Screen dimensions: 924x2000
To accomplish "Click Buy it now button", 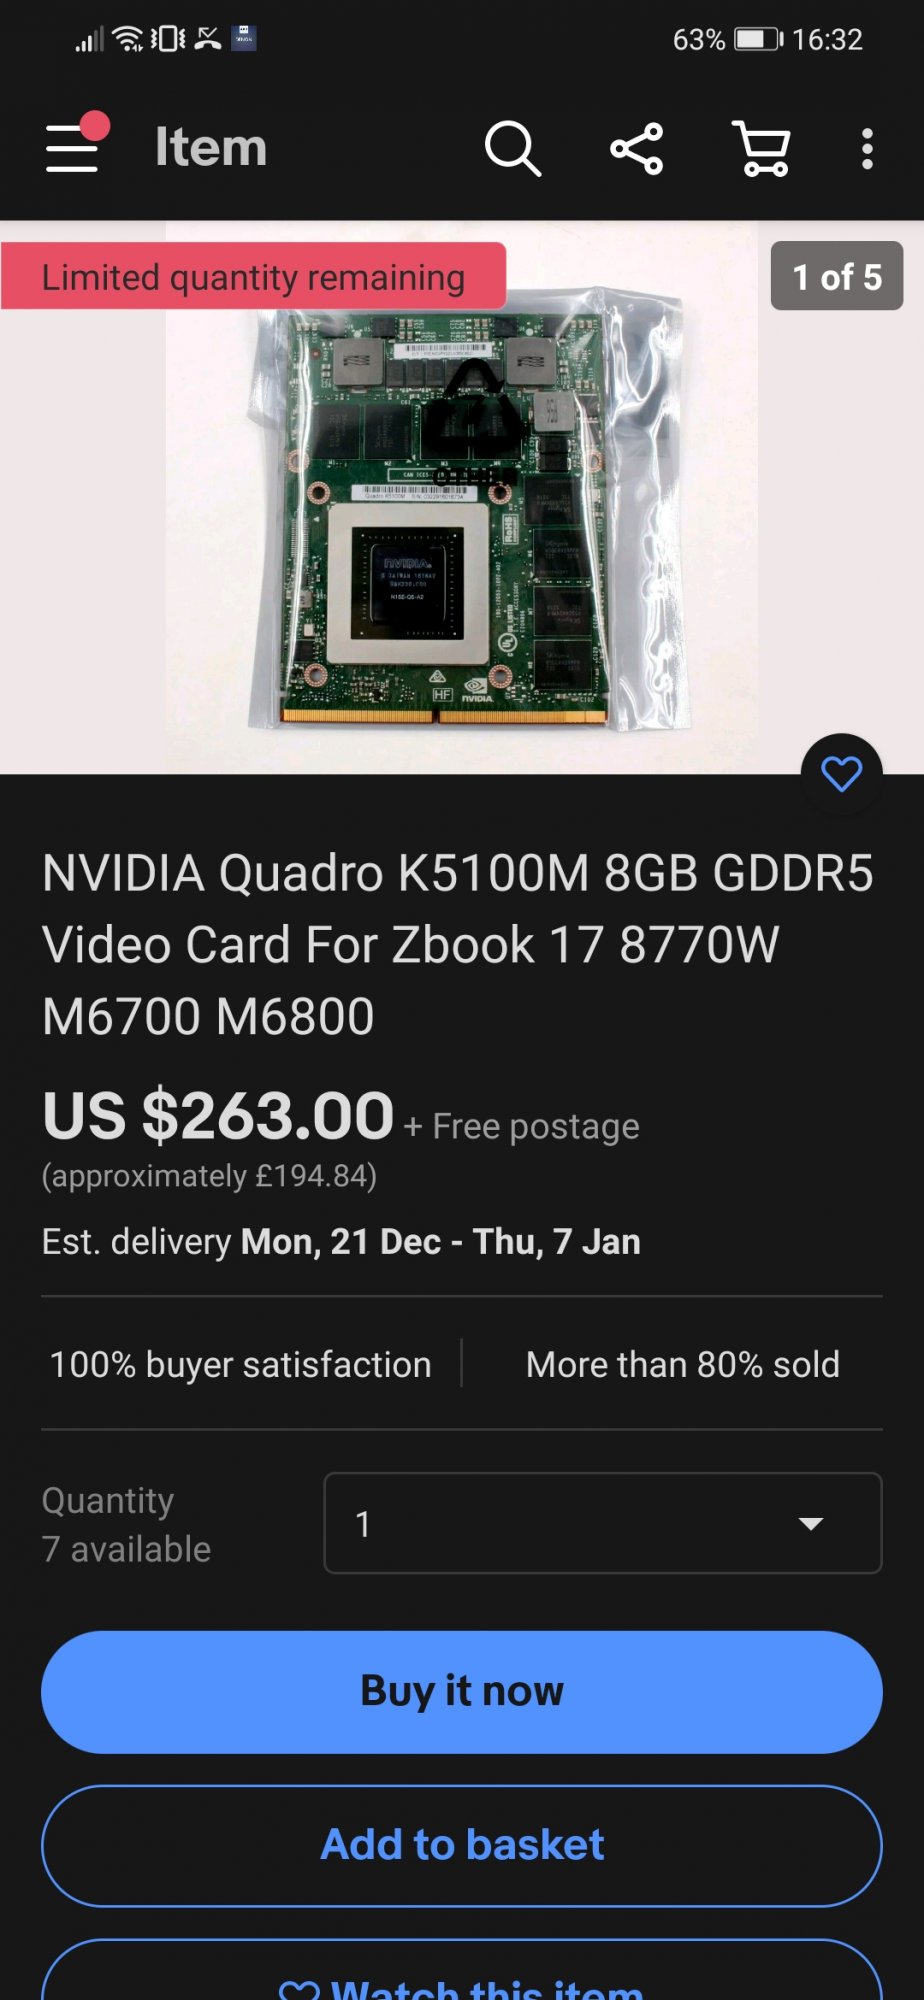I will pyautogui.click(x=462, y=1692).
